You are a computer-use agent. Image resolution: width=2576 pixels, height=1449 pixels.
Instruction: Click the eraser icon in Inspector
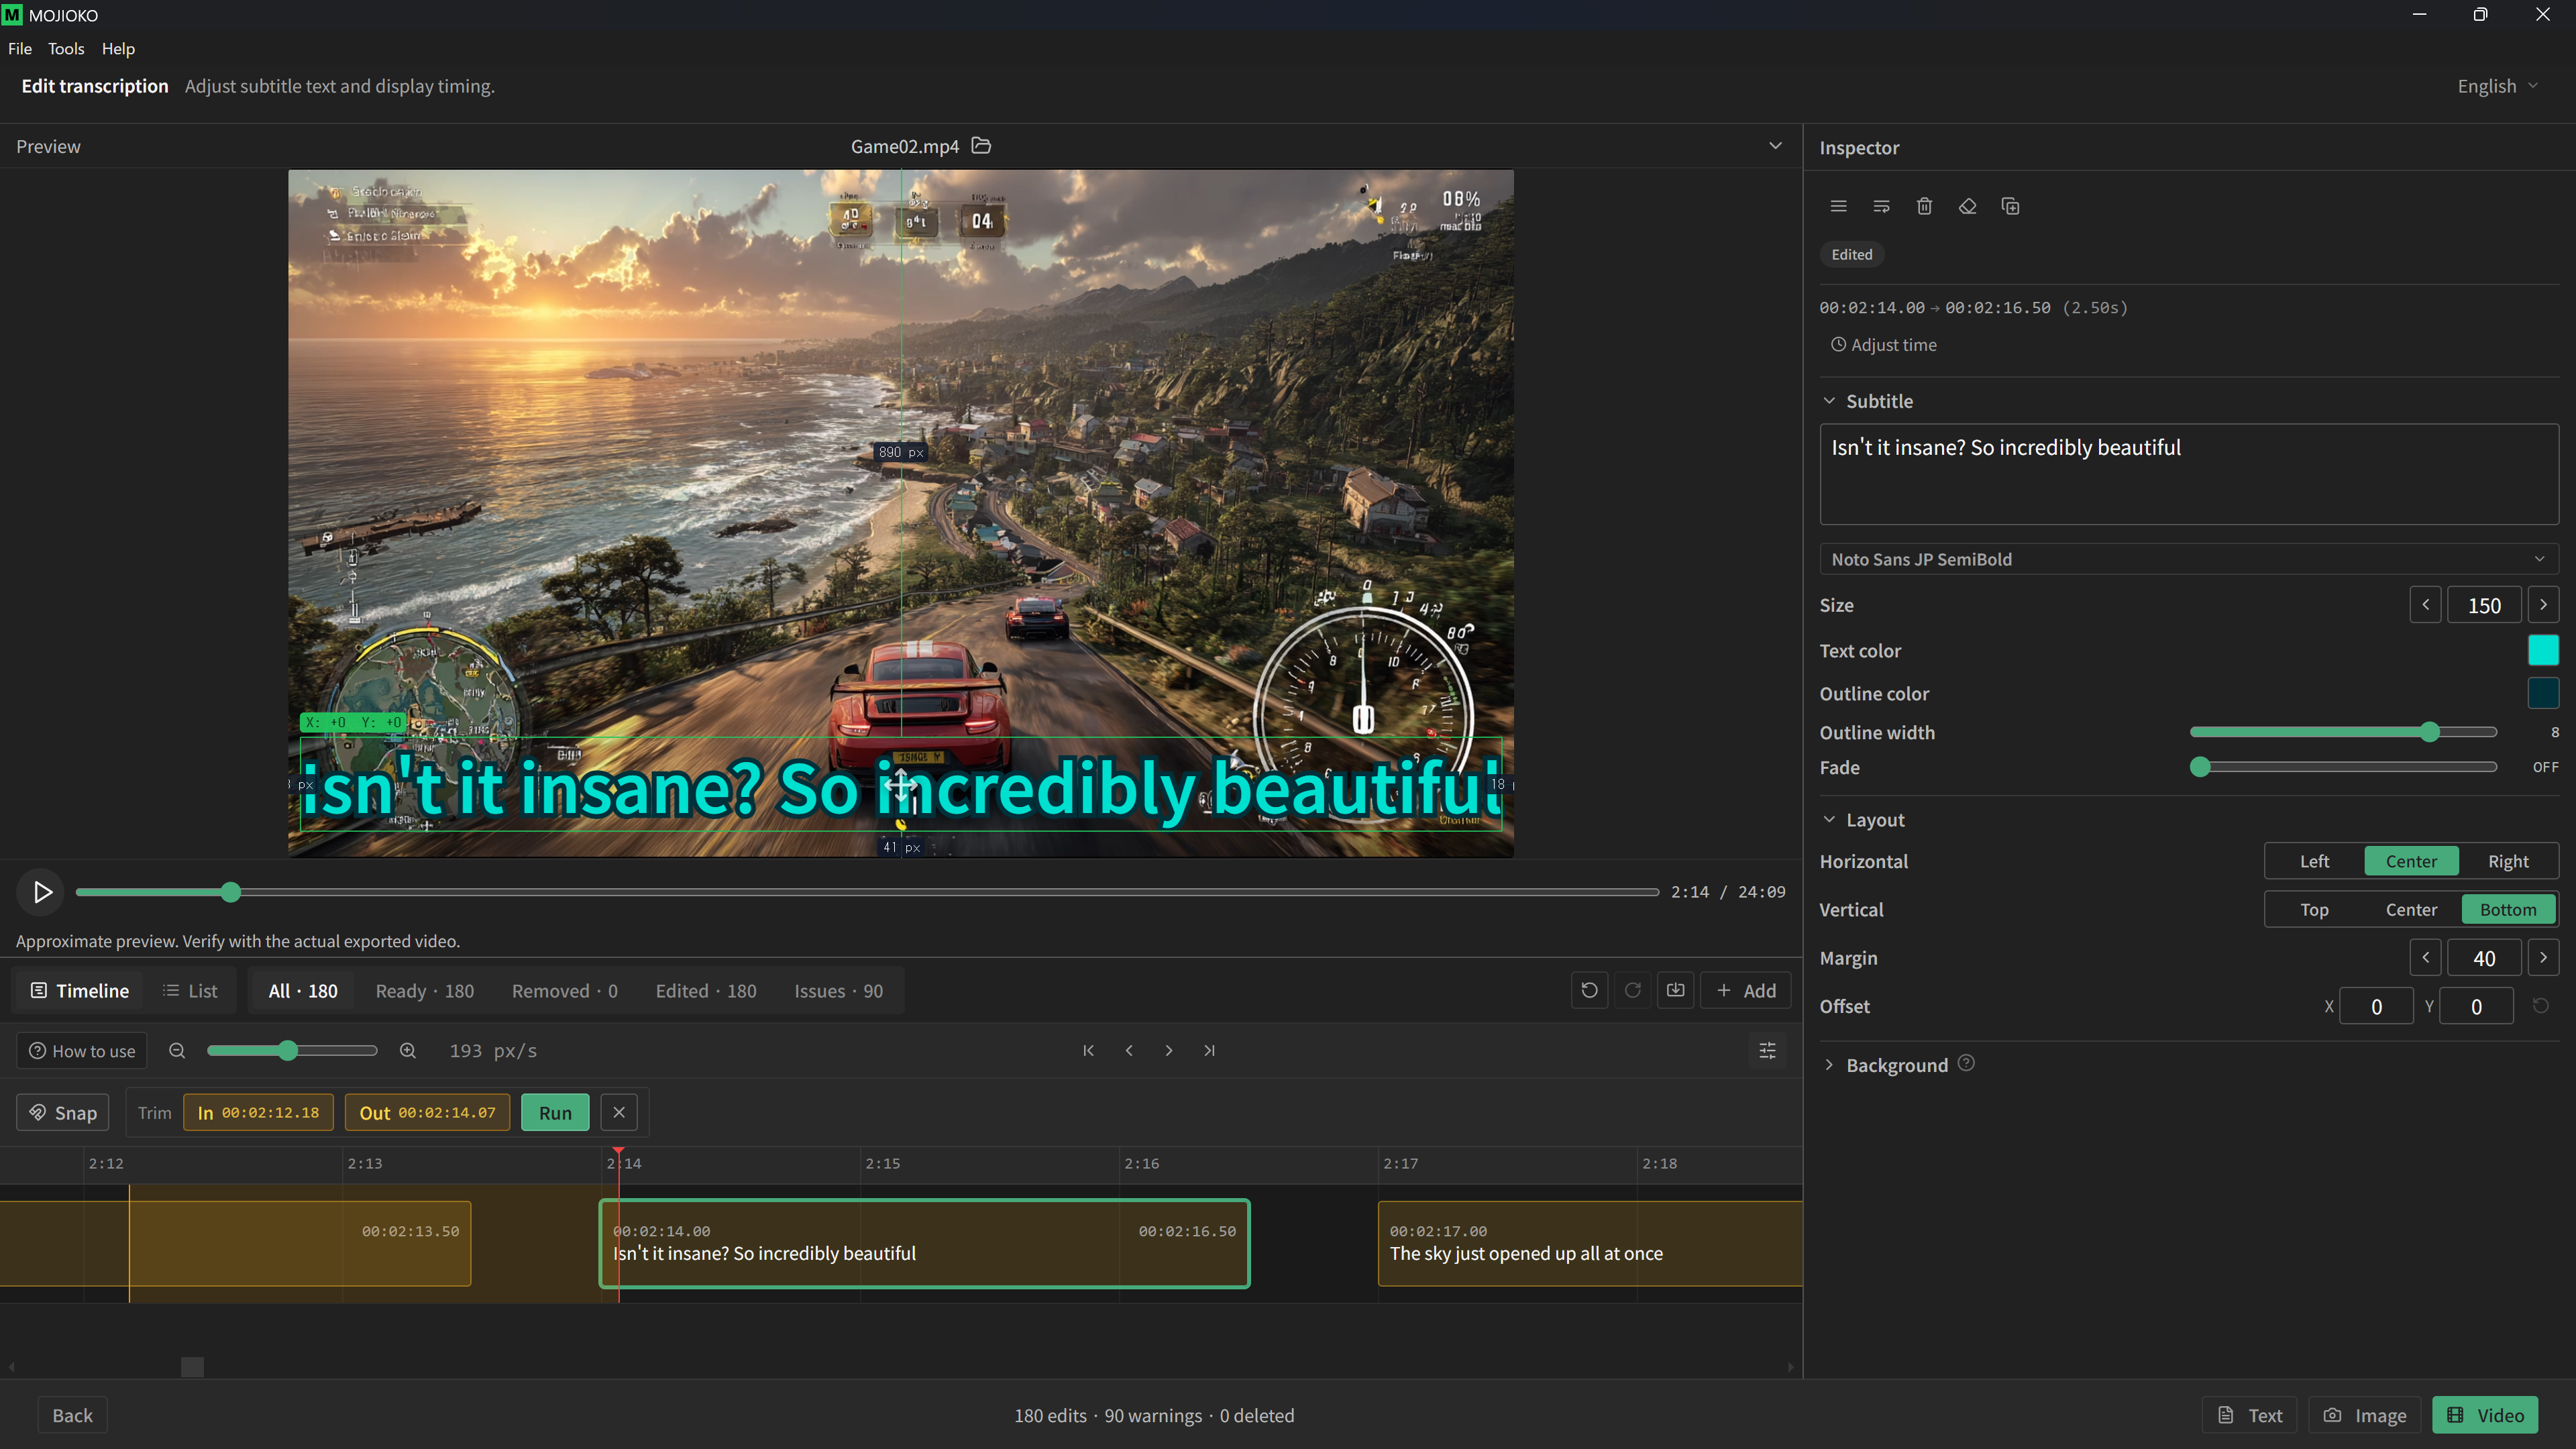(x=1967, y=206)
